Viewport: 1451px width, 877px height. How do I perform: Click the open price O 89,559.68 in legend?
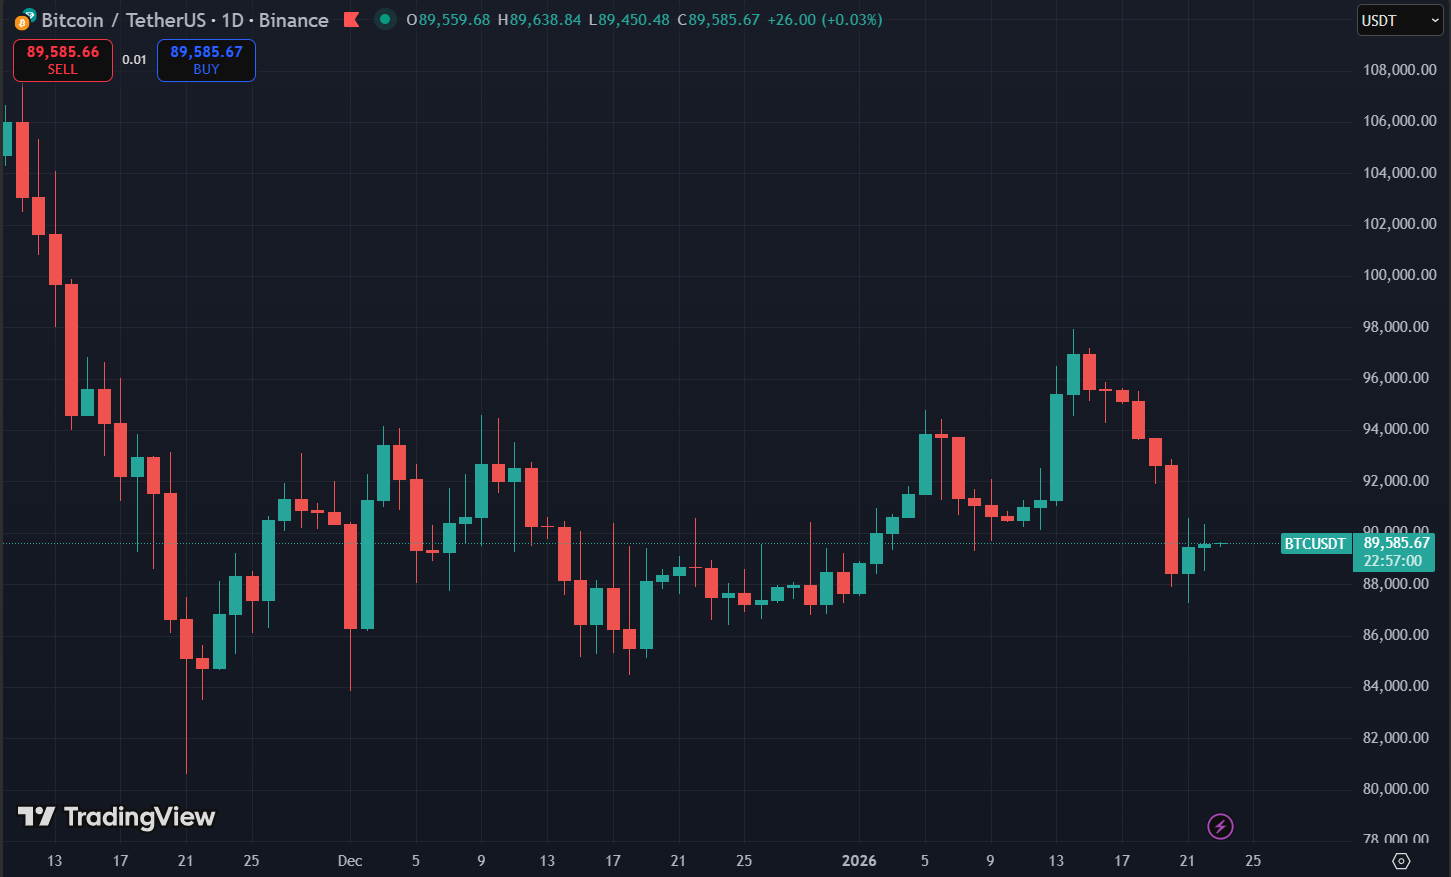coord(450,19)
